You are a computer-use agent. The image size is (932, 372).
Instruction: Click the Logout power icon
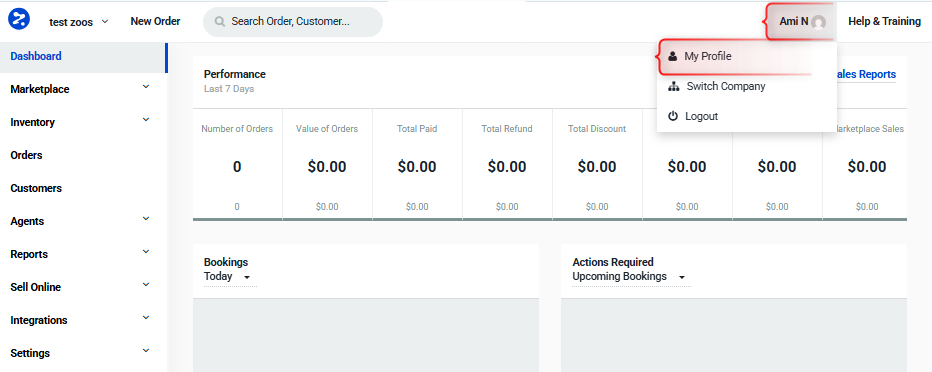673,116
